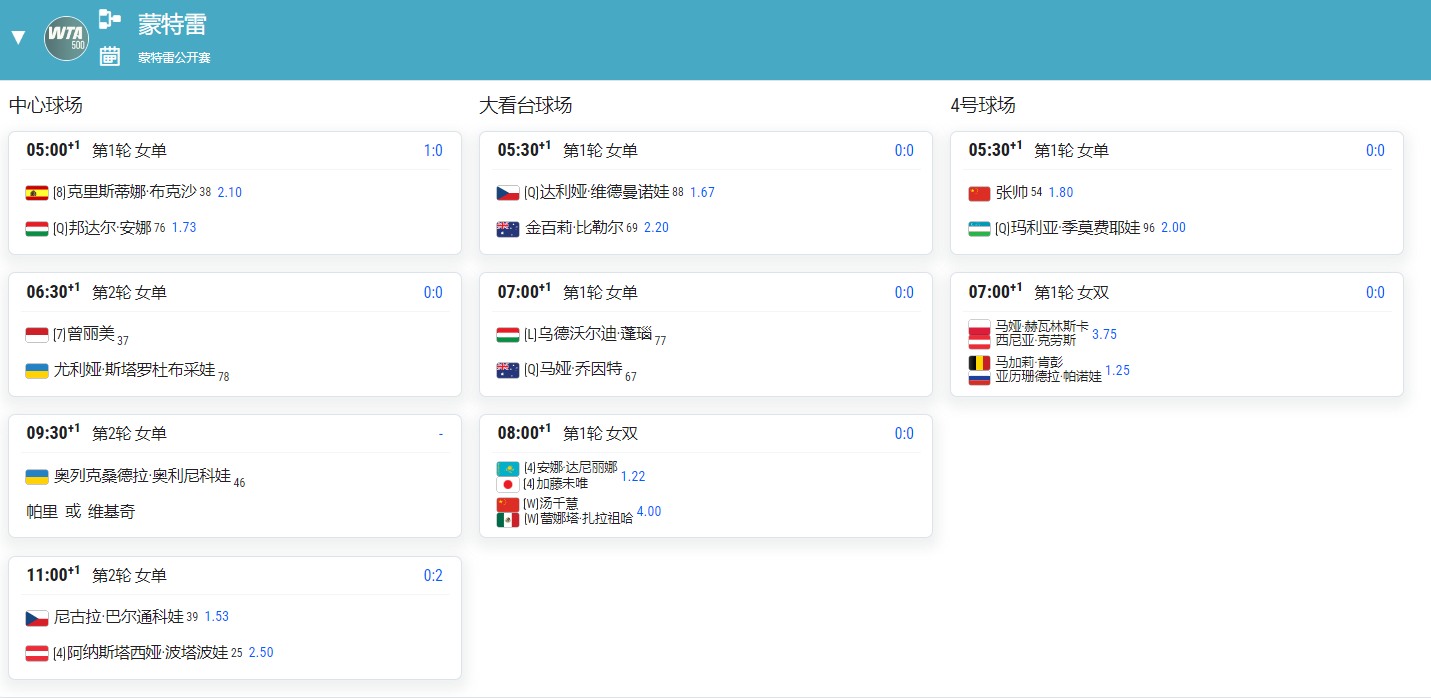Click the flag beside 曾丽美
The height and width of the screenshot is (698, 1431).
[37, 334]
